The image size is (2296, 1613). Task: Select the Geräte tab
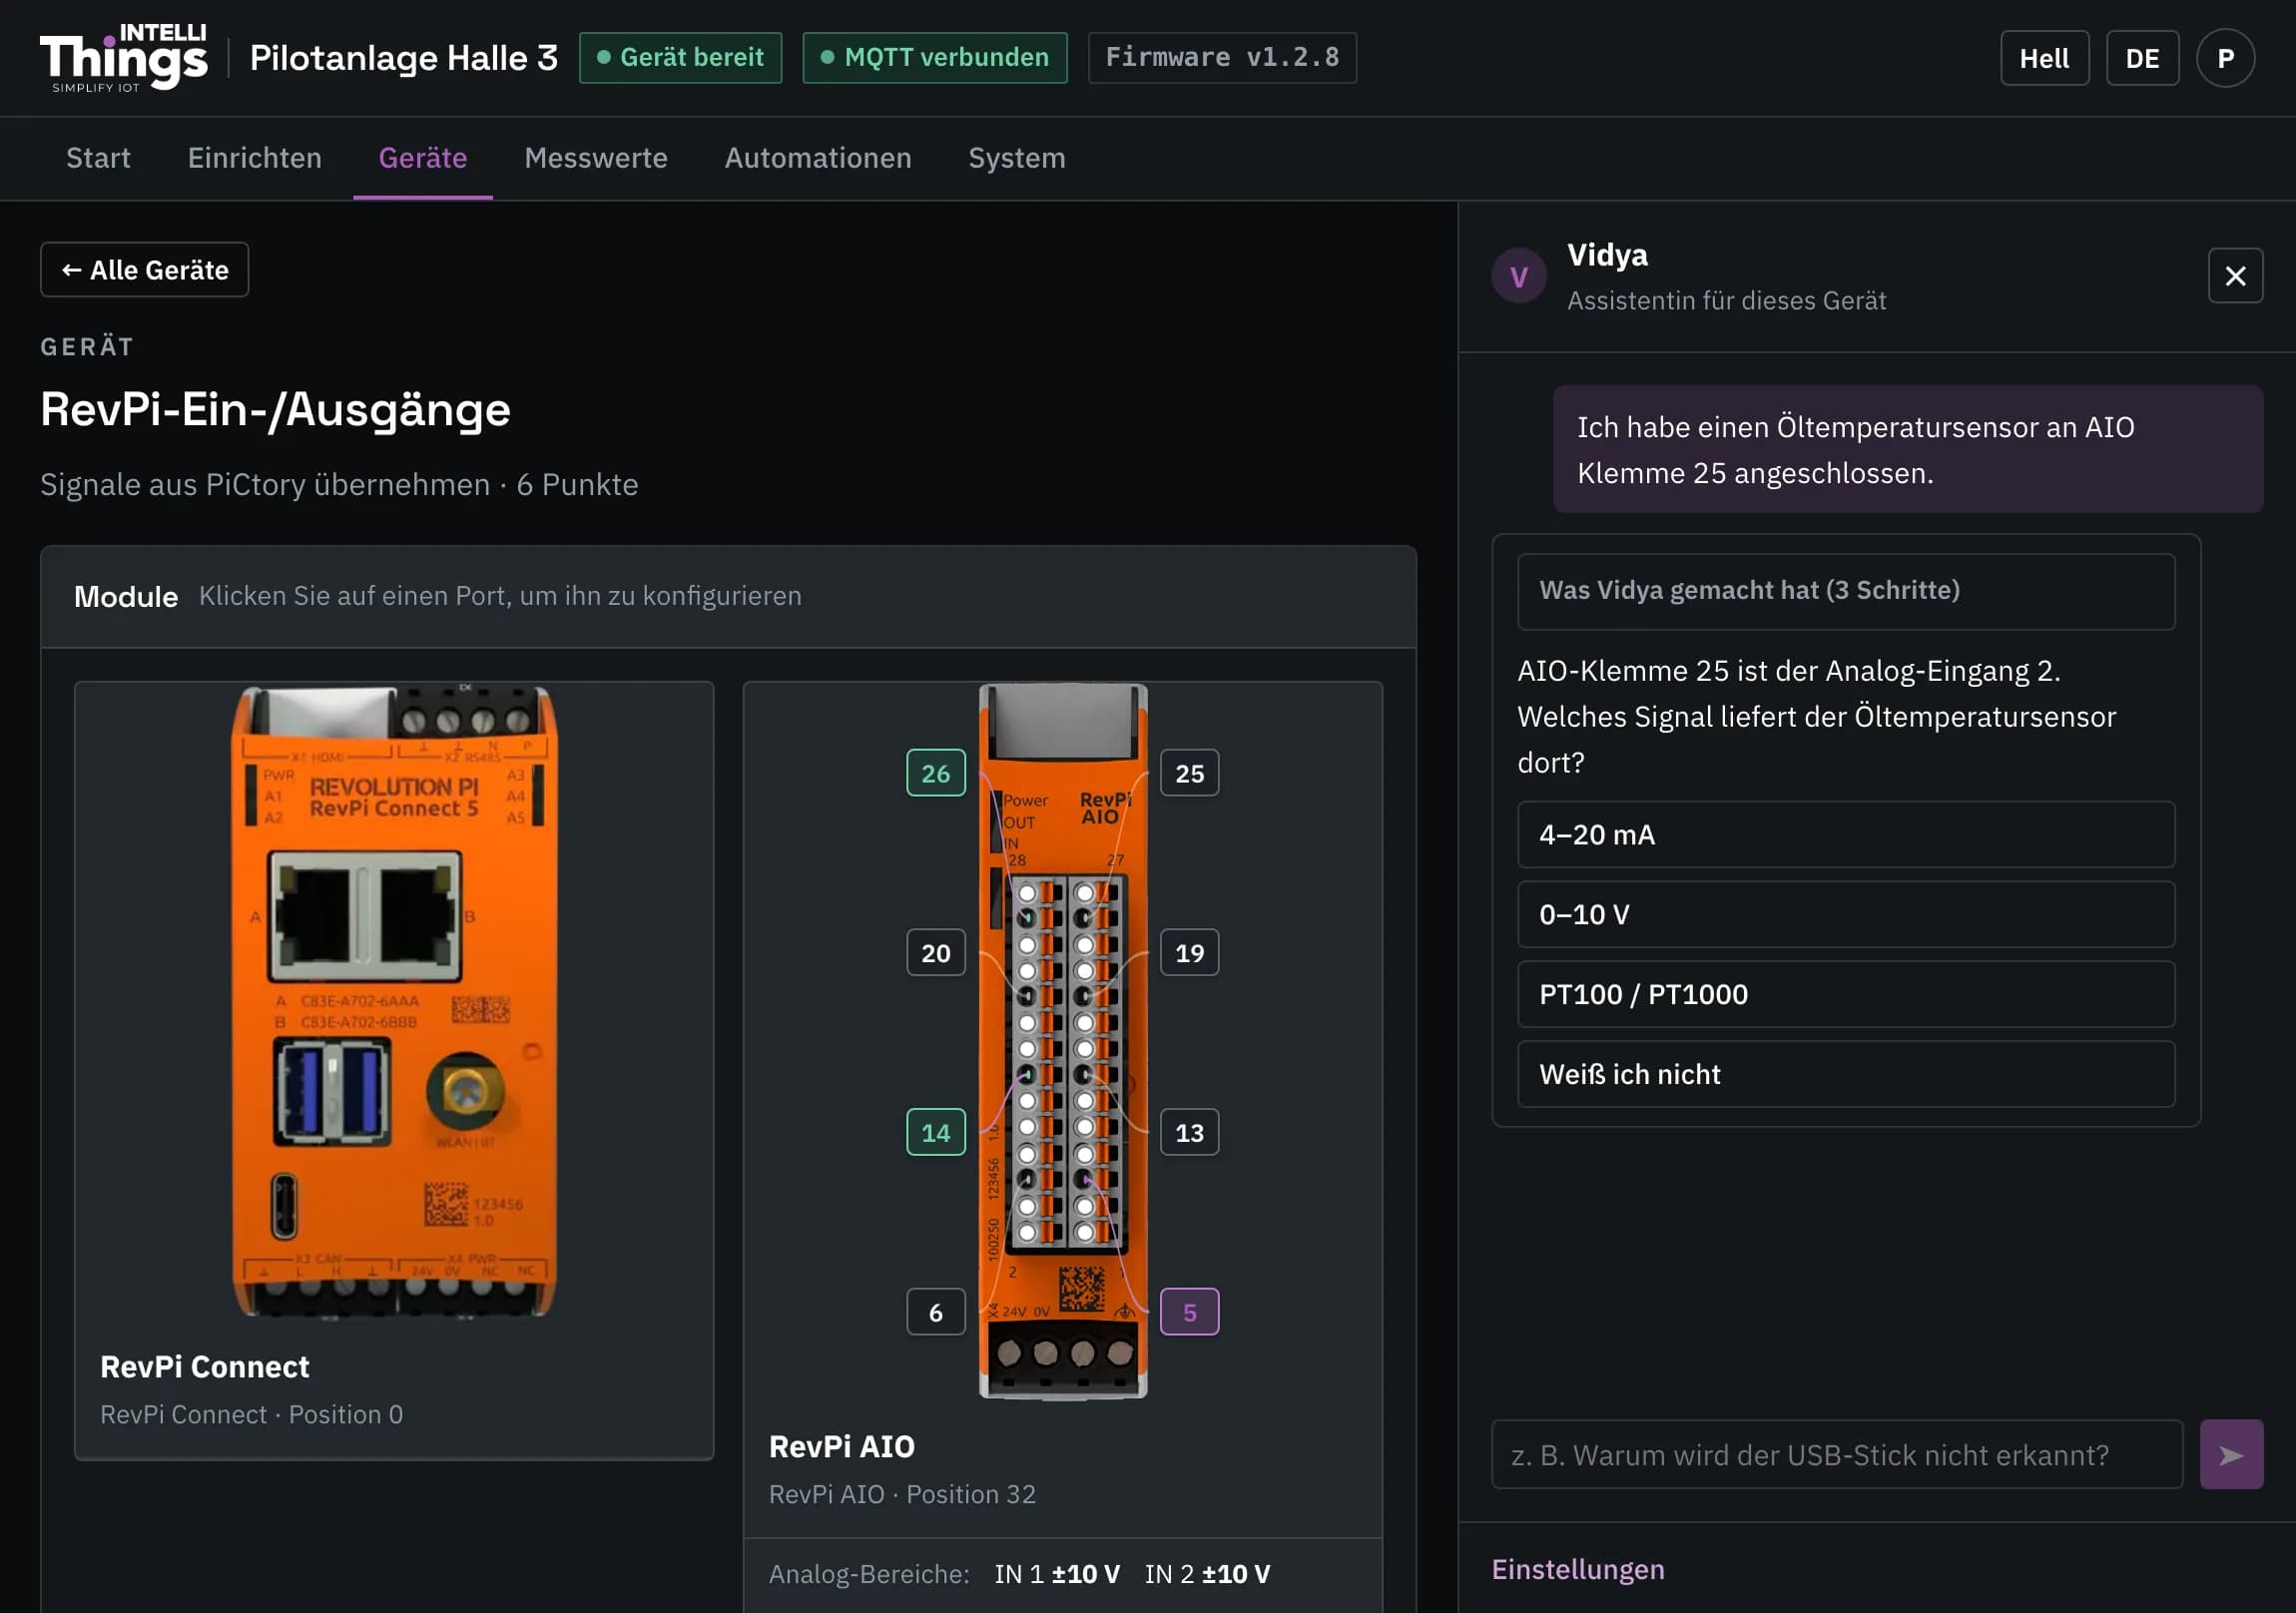click(x=422, y=158)
